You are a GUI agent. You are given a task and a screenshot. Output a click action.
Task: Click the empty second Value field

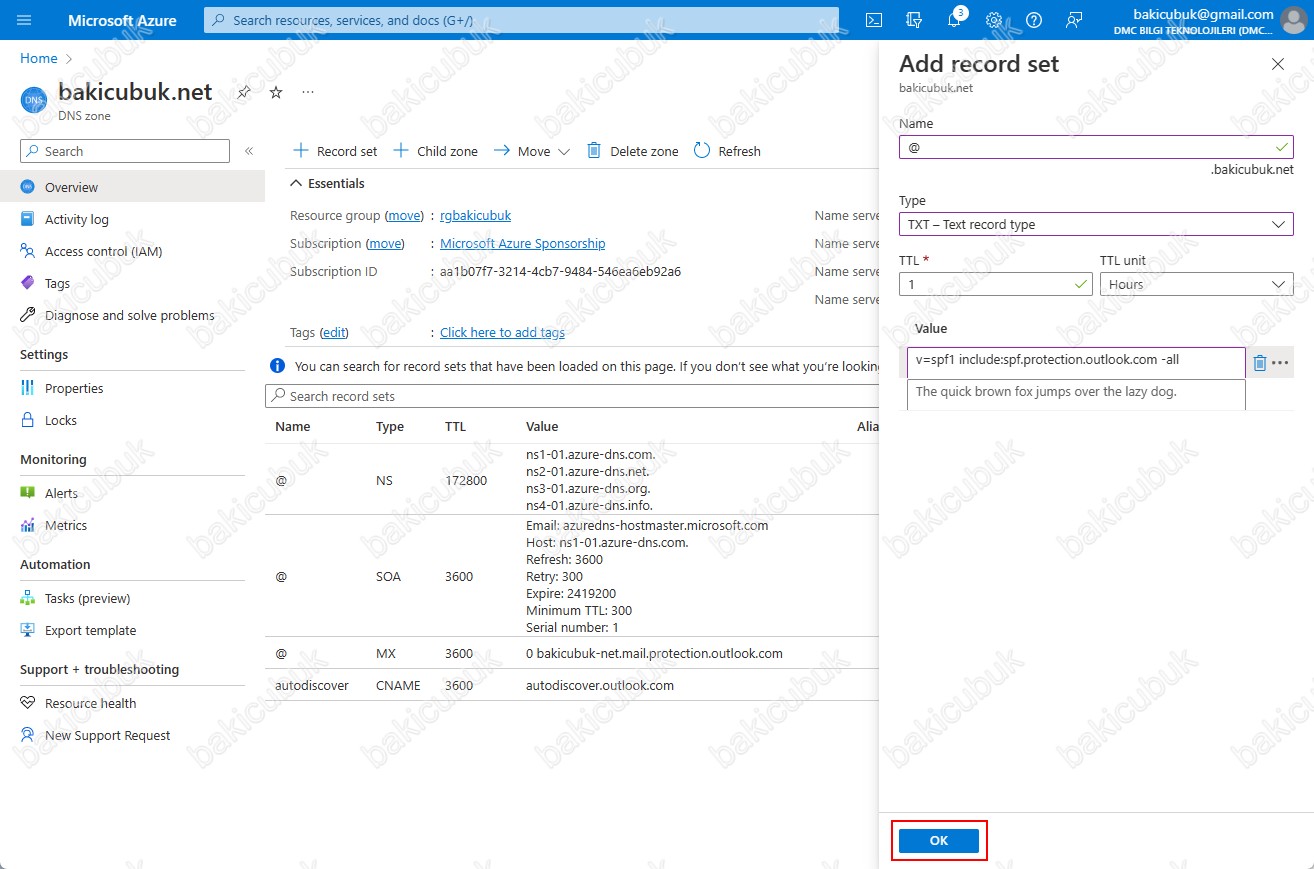pos(1076,395)
